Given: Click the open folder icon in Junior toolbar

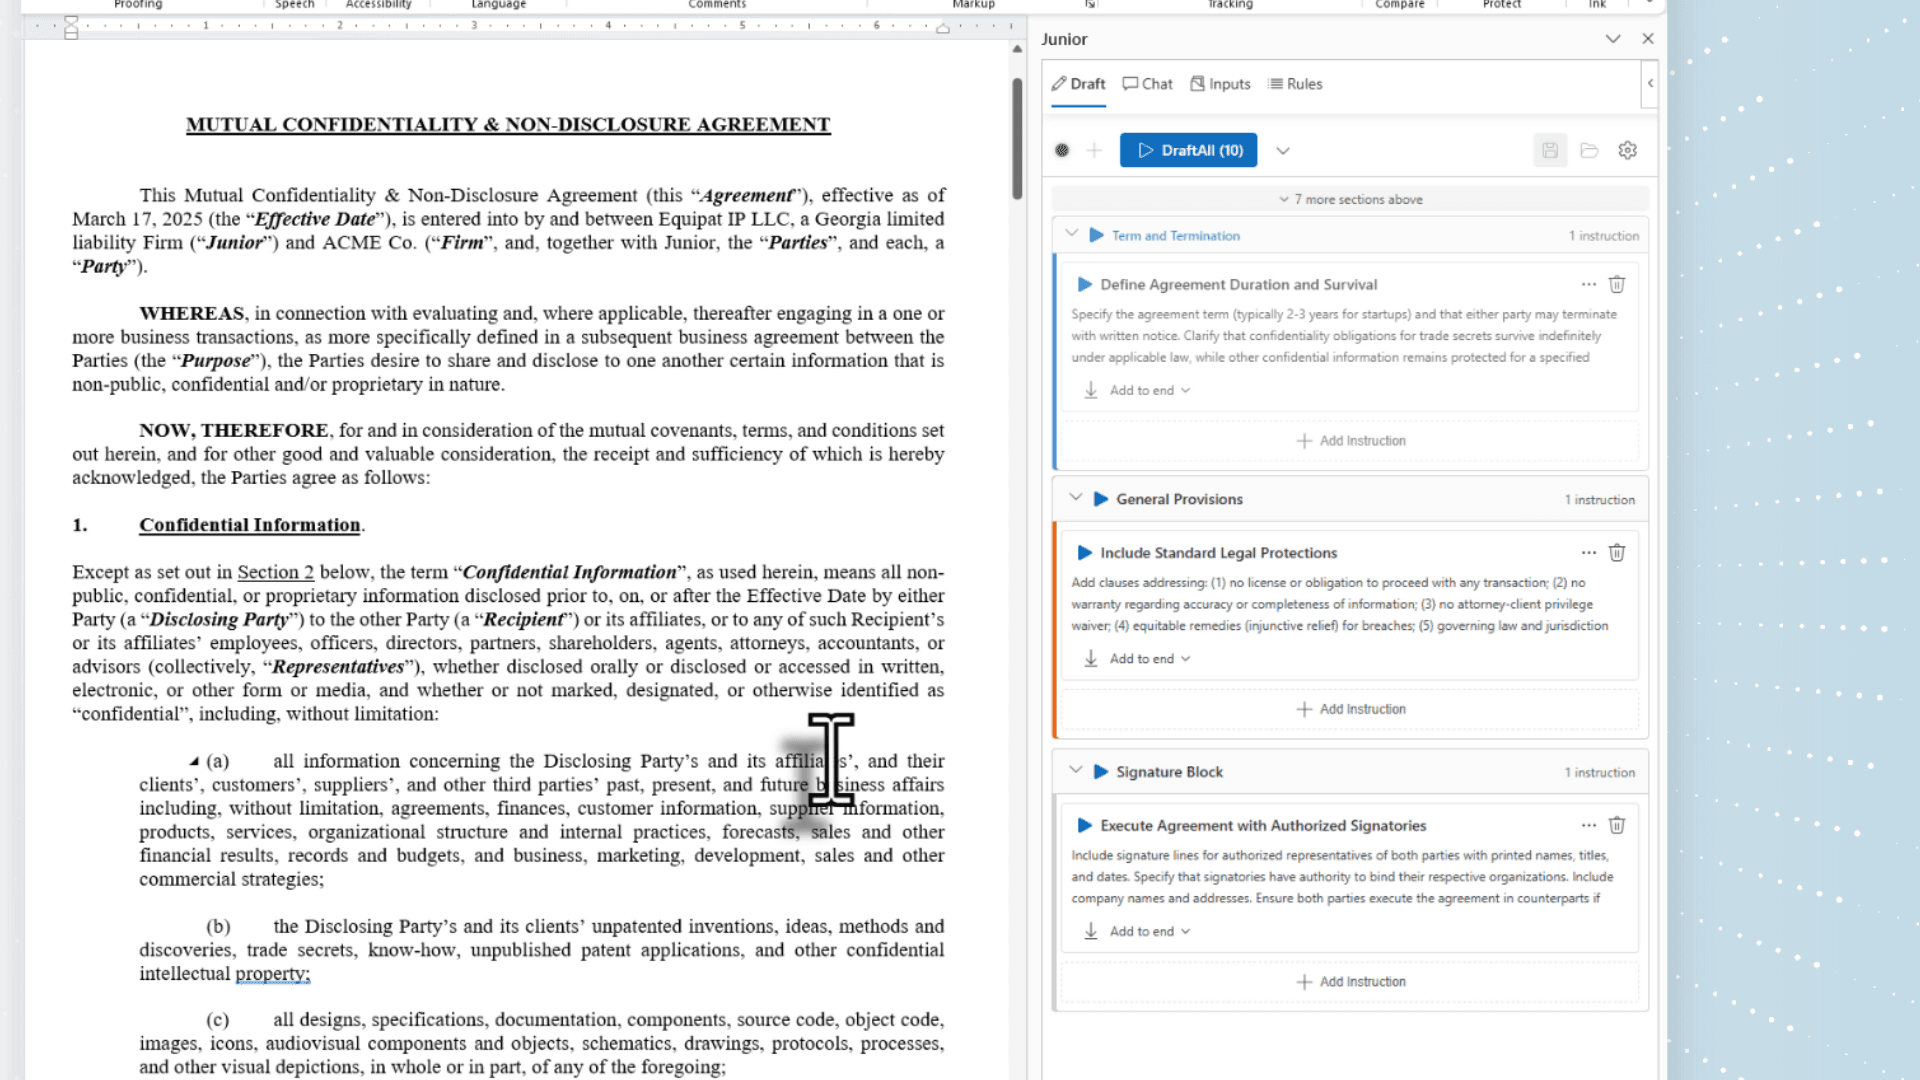Looking at the screenshot, I should point(1589,150).
